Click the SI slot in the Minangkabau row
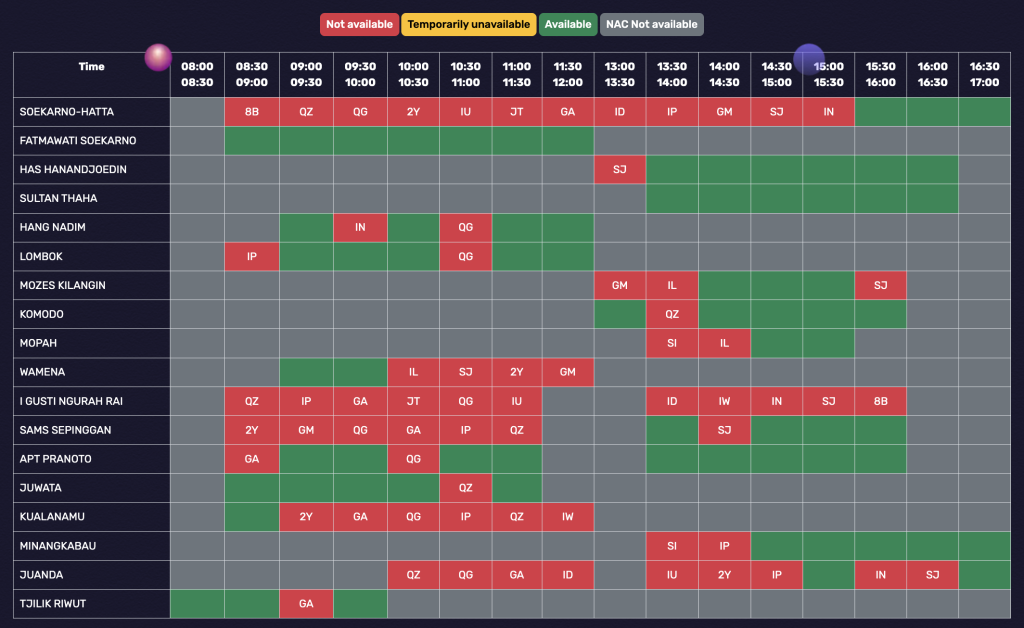 [672, 547]
